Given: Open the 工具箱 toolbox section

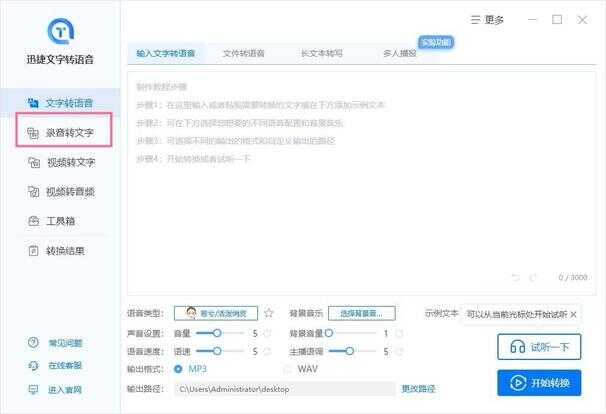Looking at the screenshot, I should (51, 221).
